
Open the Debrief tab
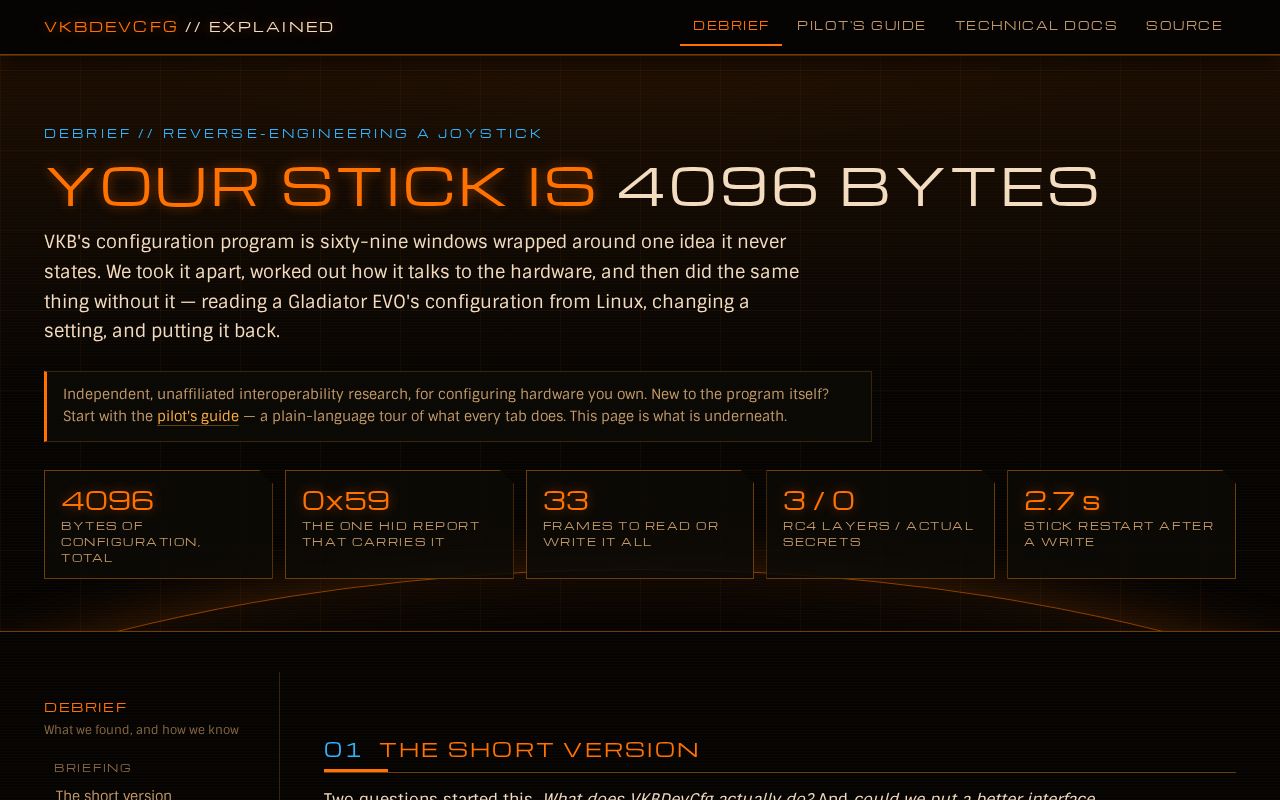tap(731, 25)
